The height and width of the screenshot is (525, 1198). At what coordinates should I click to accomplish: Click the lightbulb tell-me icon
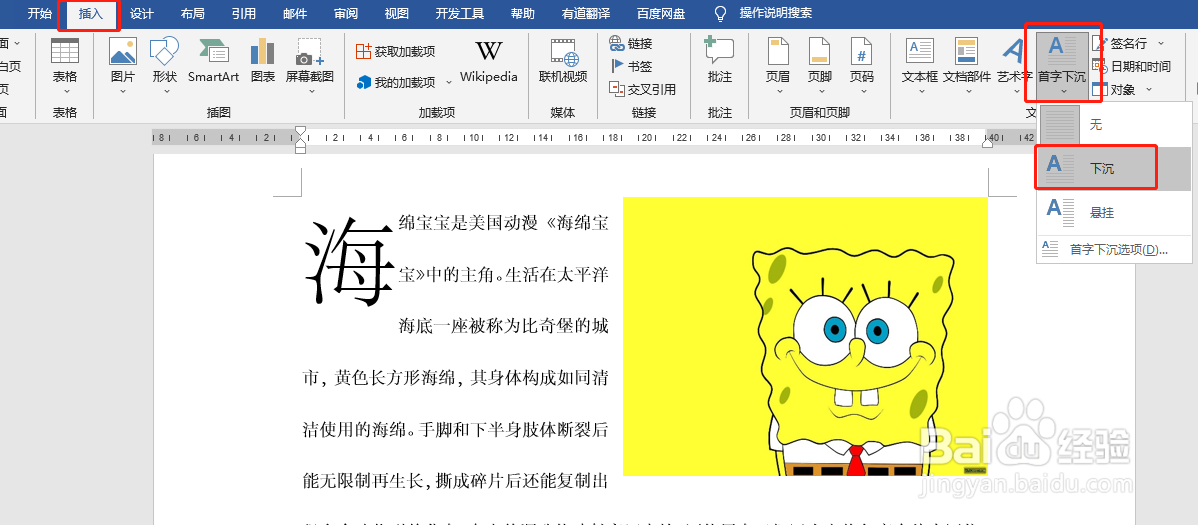[x=720, y=14]
